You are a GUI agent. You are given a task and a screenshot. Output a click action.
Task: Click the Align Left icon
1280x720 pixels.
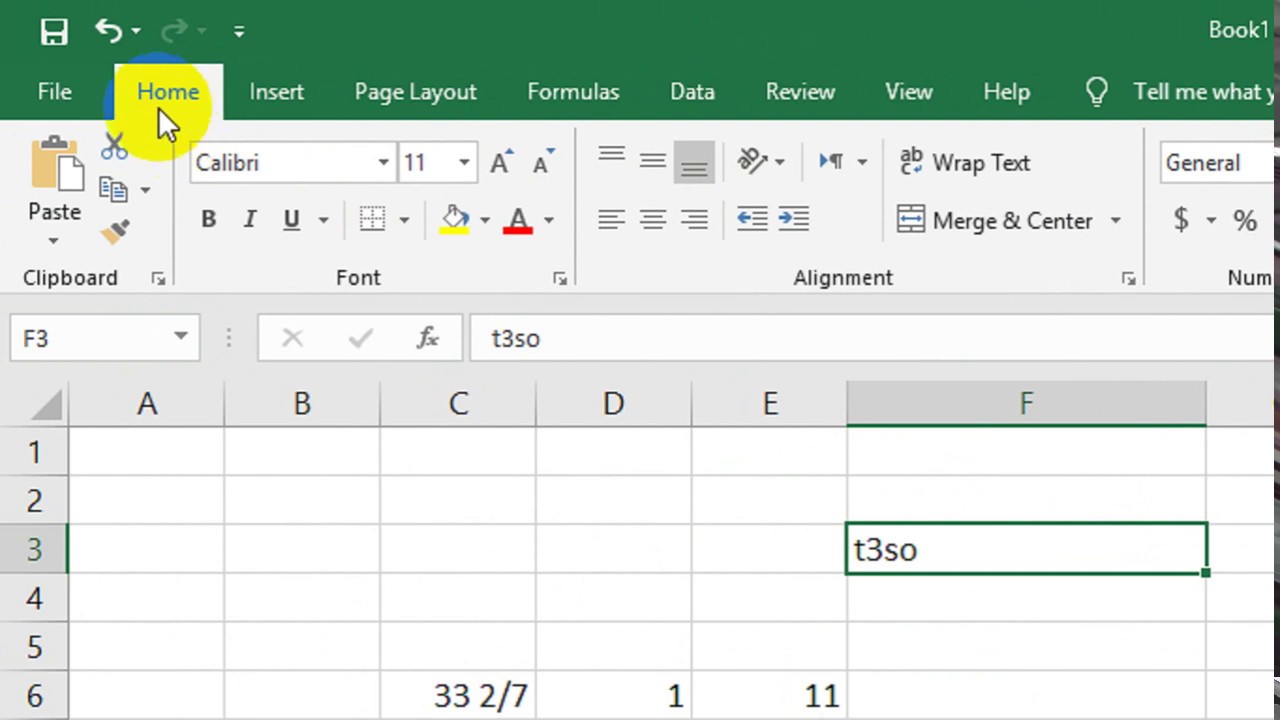[x=611, y=219]
